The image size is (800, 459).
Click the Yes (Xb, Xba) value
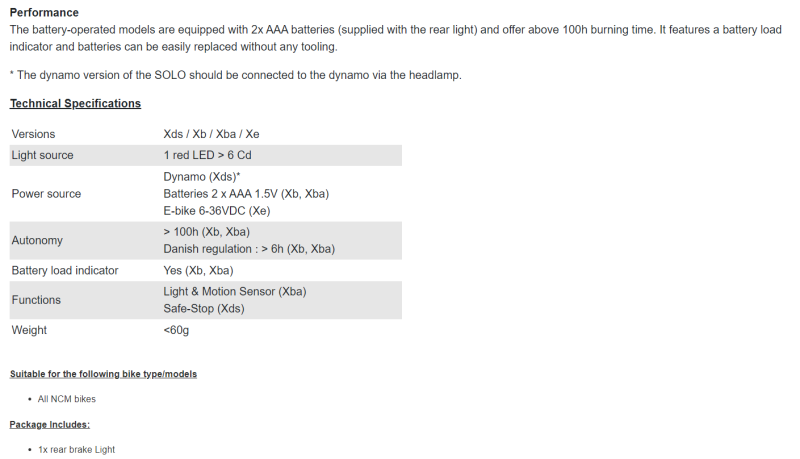(x=198, y=270)
